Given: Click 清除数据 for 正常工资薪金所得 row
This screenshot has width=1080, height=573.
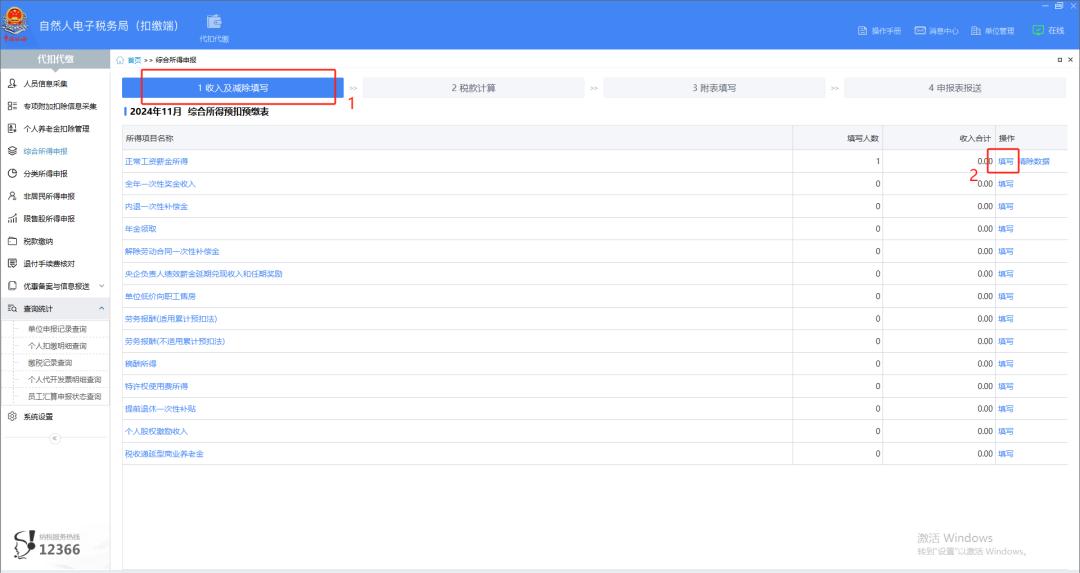Looking at the screenshot, I should click(x=1035, y=161).
